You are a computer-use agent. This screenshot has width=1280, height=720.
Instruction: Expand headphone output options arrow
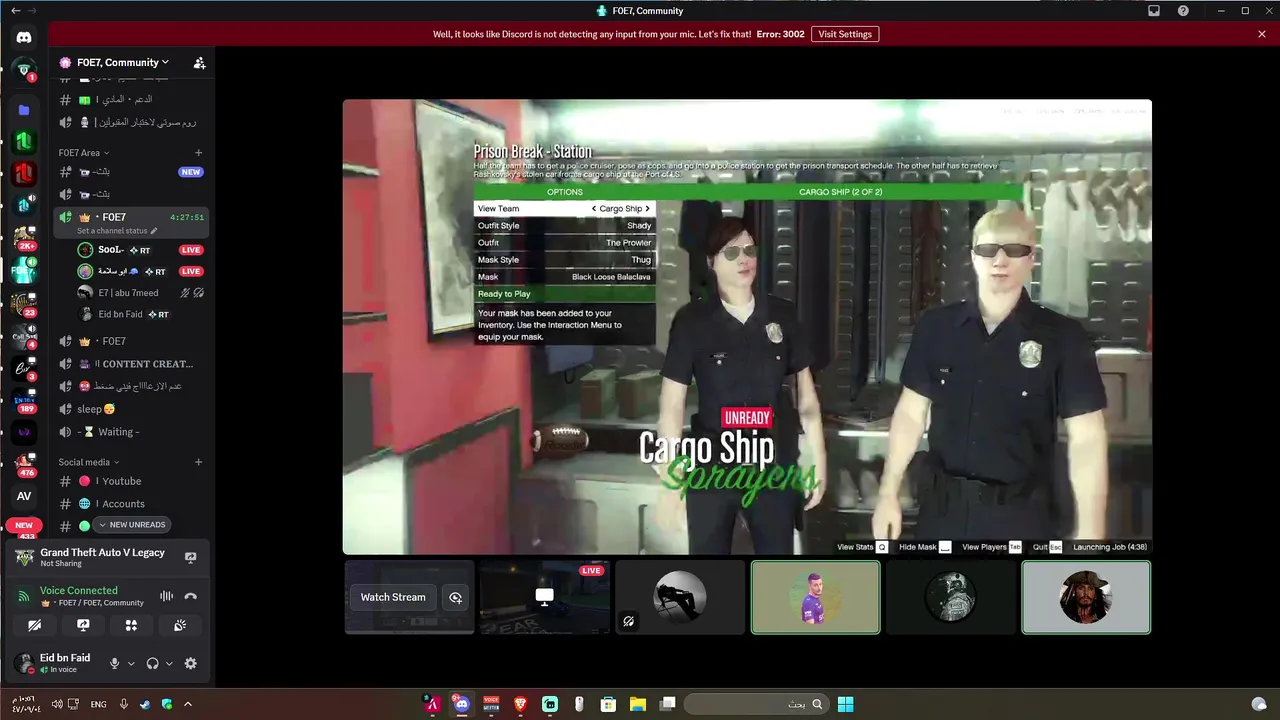tap(168, 663)
